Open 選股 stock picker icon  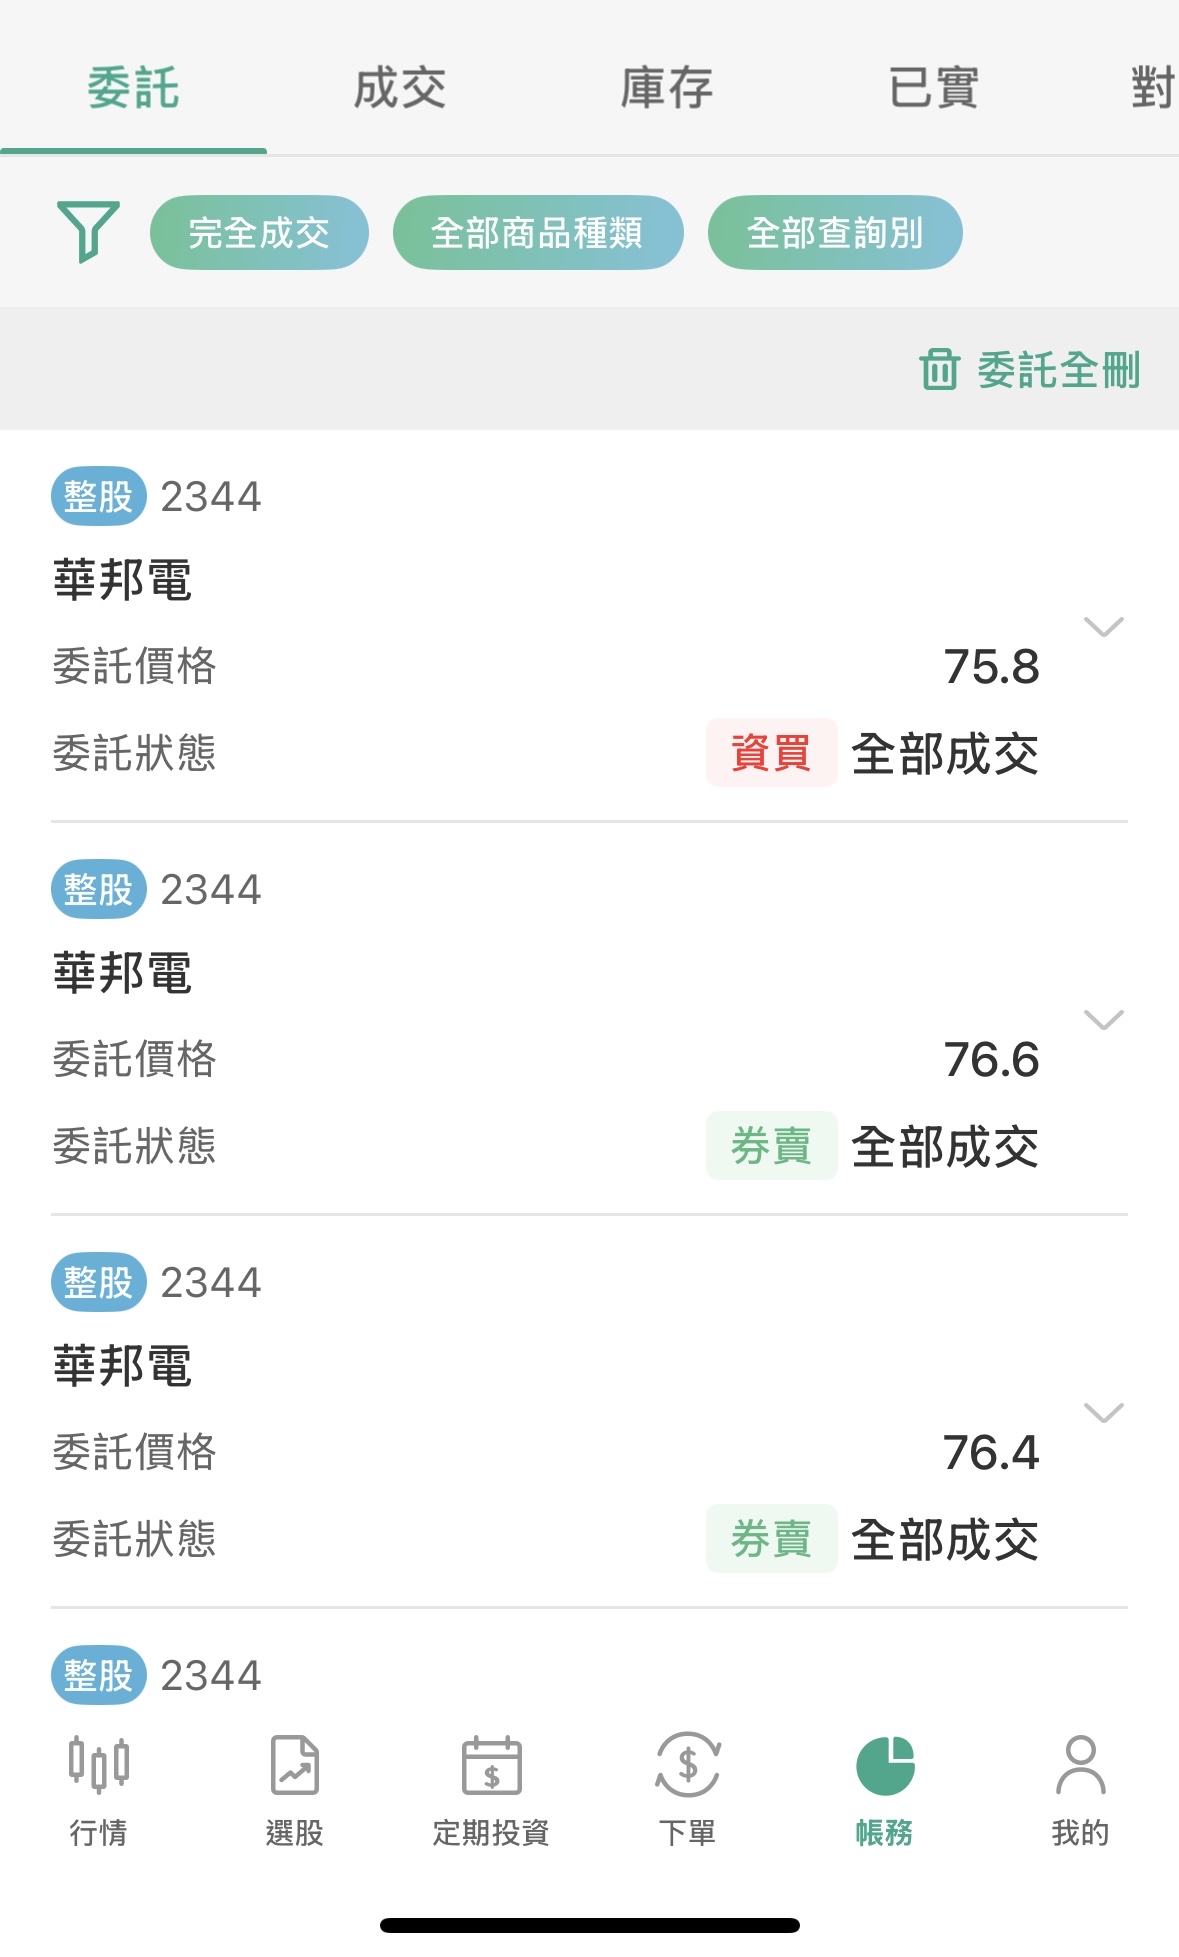pos(294,1765)
